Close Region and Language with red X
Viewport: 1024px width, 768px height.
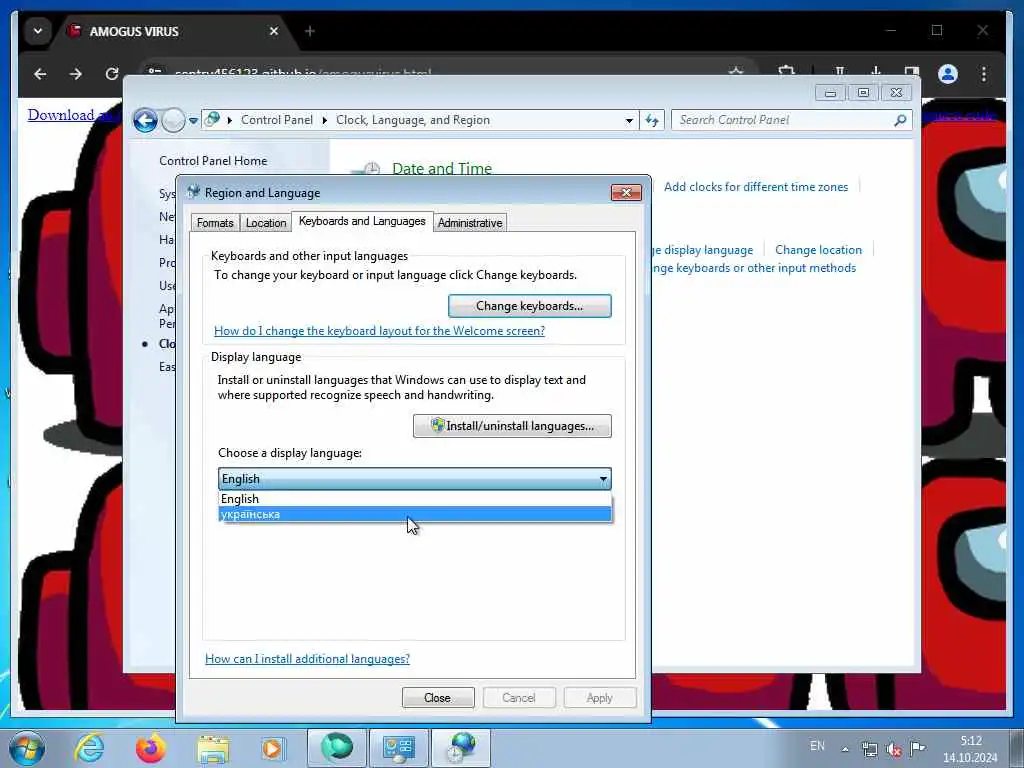click(x=626, y=192)
